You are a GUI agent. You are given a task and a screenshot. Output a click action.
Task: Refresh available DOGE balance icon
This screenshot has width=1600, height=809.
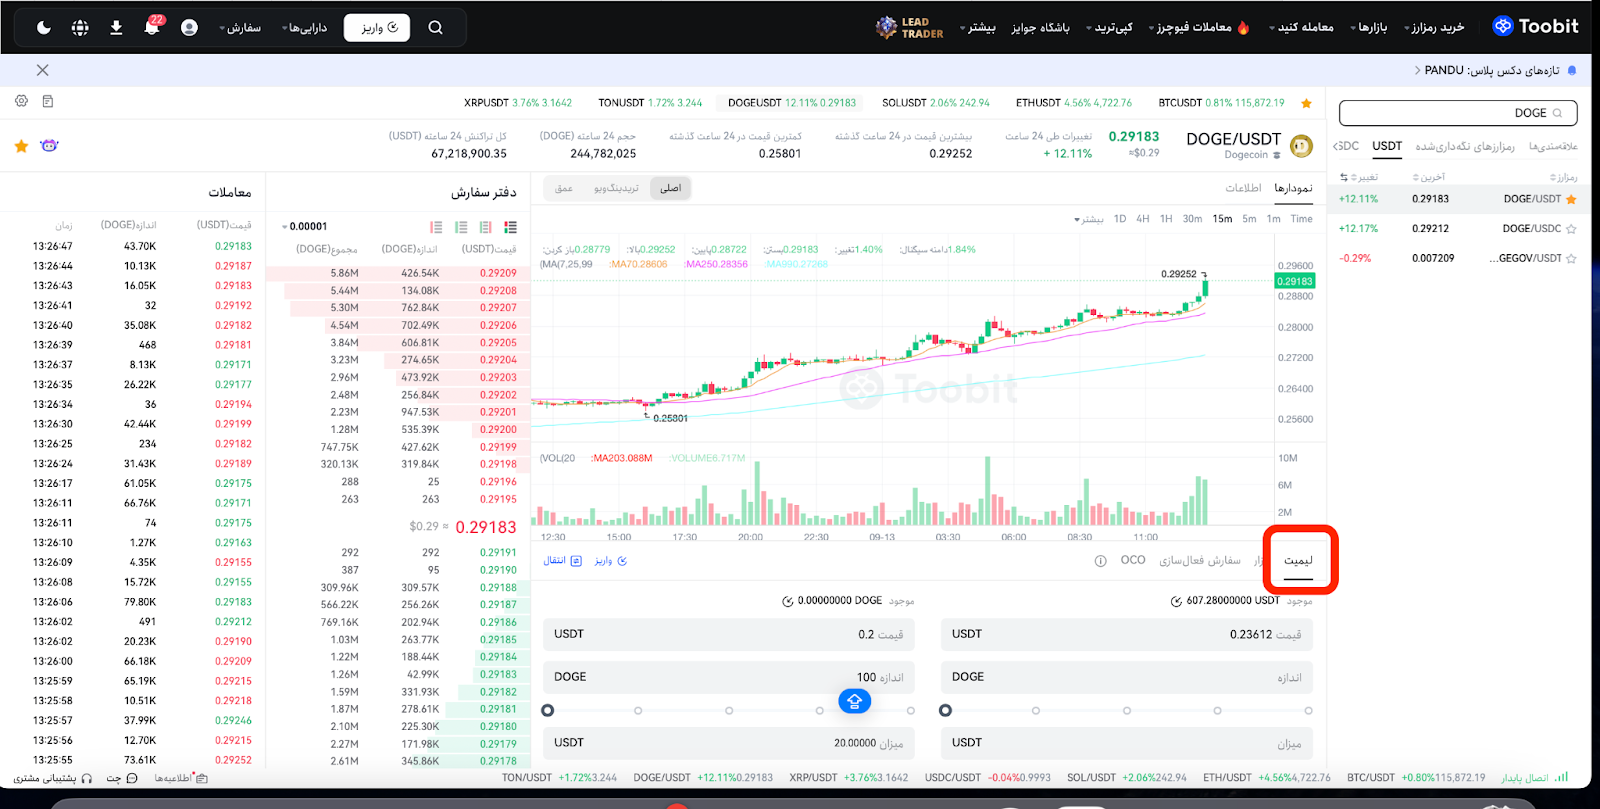[787, 601]
